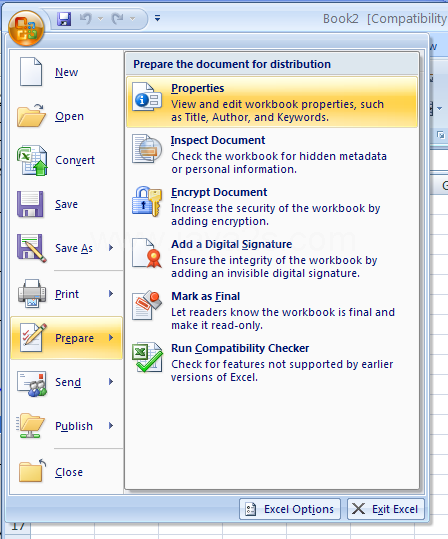
Task: Click the Save diskette icon in menu
Action: [30, 204]
